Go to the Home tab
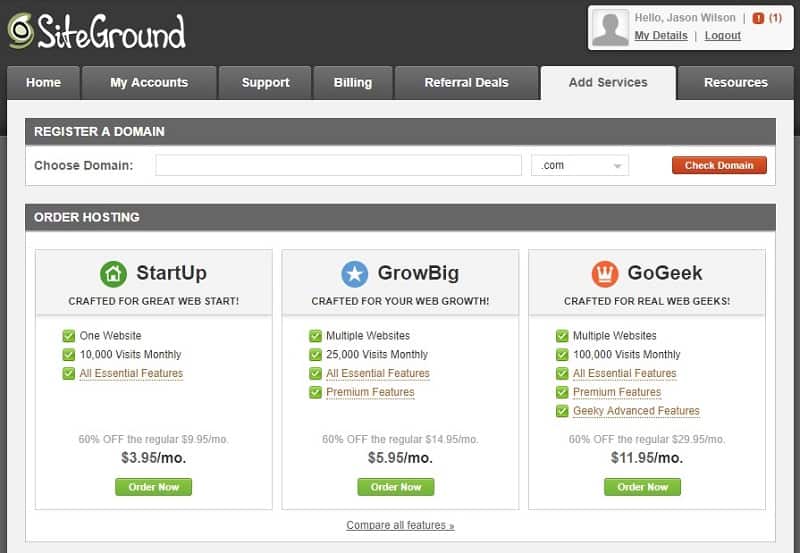Viewport: 800px width, 553px height. click(x=43, y=83)
